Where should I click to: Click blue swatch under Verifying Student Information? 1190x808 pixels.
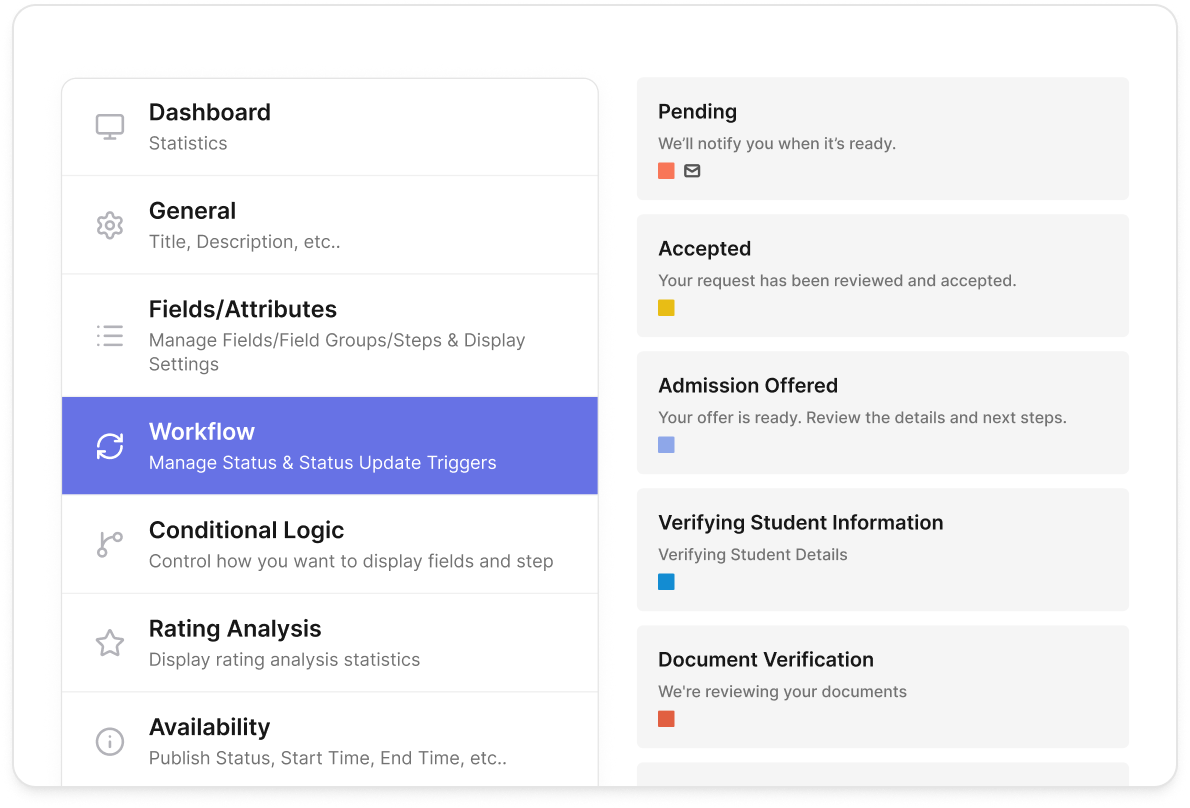tap(666, 582)
